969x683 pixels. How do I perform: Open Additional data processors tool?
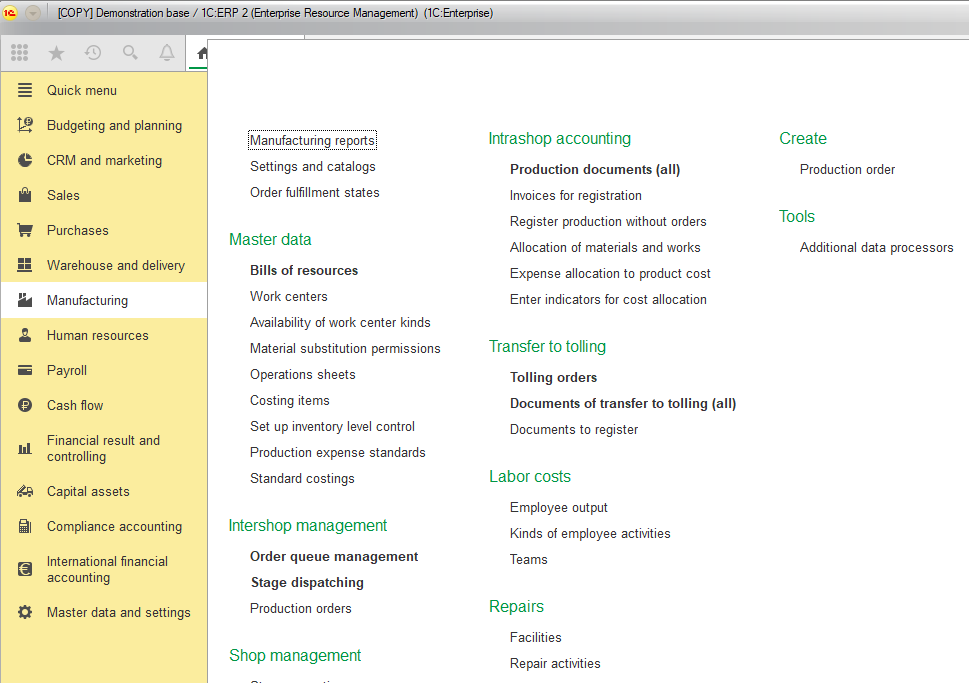[x=876, y=247]
